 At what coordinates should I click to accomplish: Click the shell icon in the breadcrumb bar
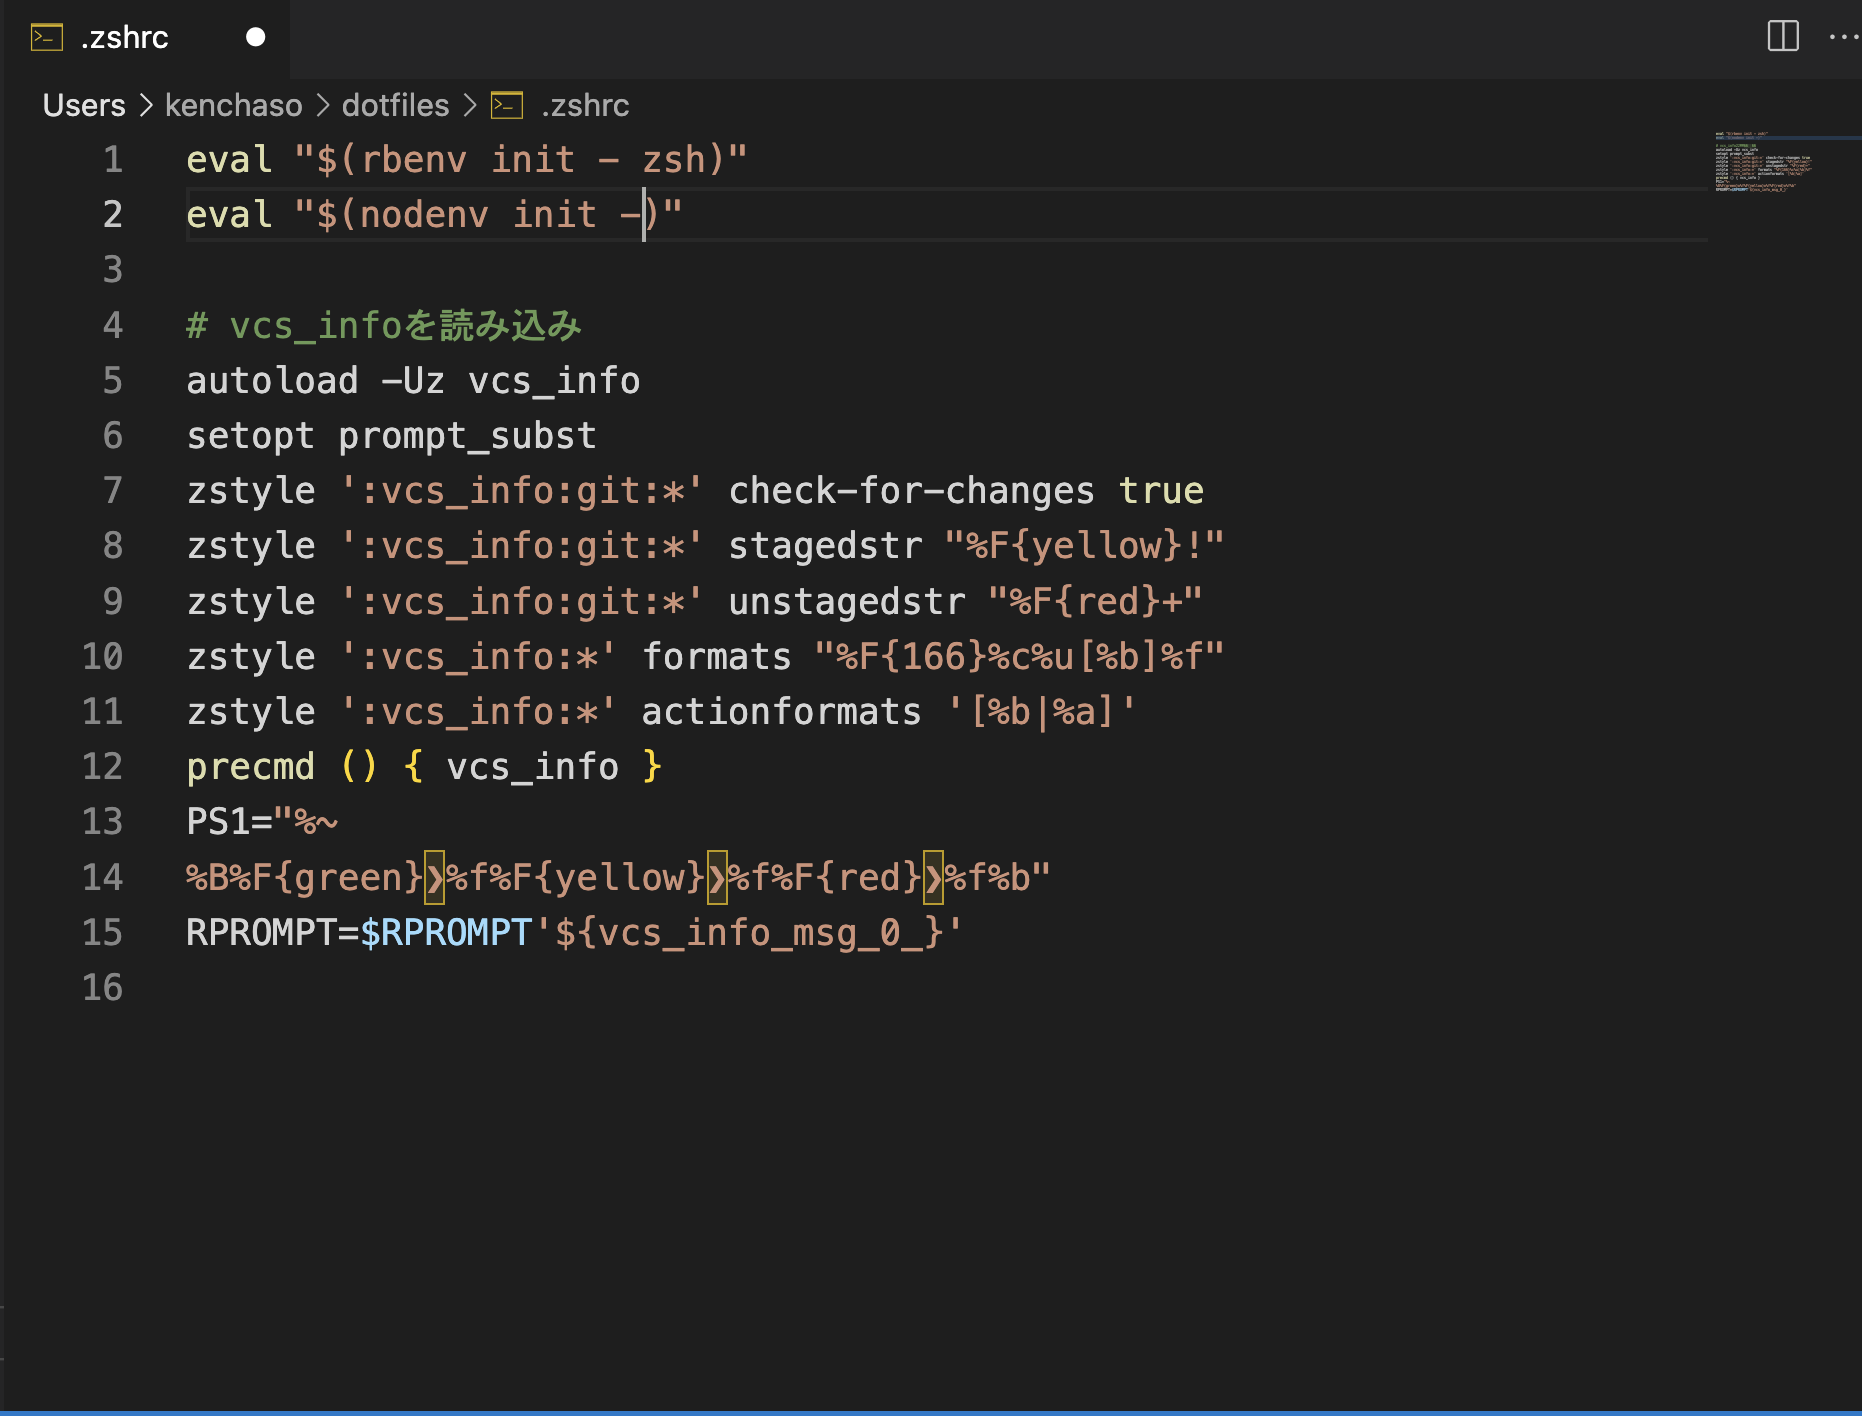(x=507, y=105)
